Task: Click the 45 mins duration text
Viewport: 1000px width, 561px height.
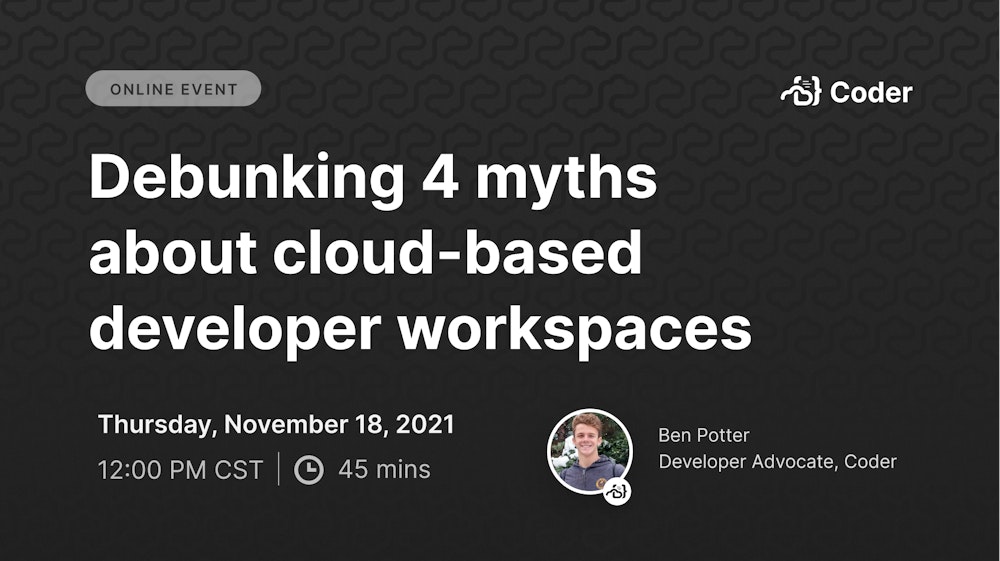Action: pyautogui.click(x=385, y=469)
